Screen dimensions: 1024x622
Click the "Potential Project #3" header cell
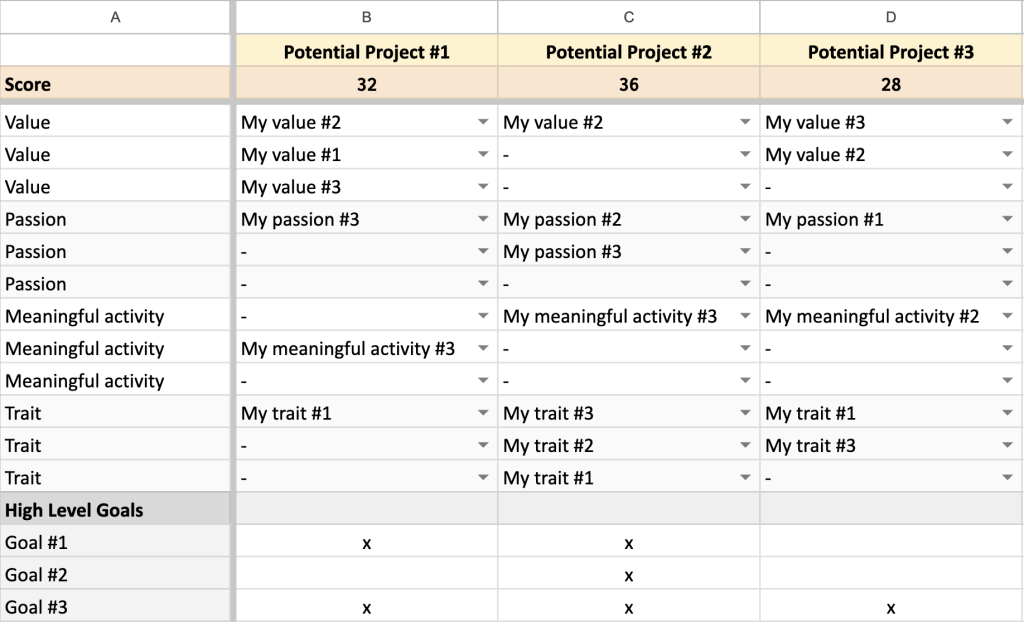890,52
